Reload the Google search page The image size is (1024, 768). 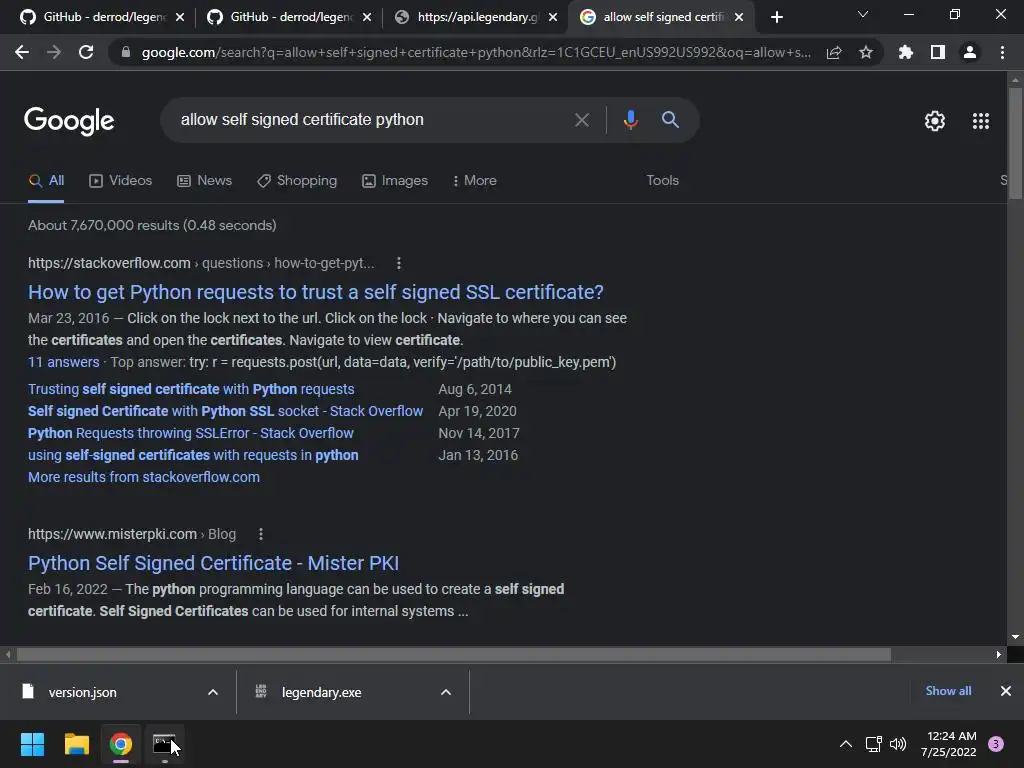click(x=86, y=52)
